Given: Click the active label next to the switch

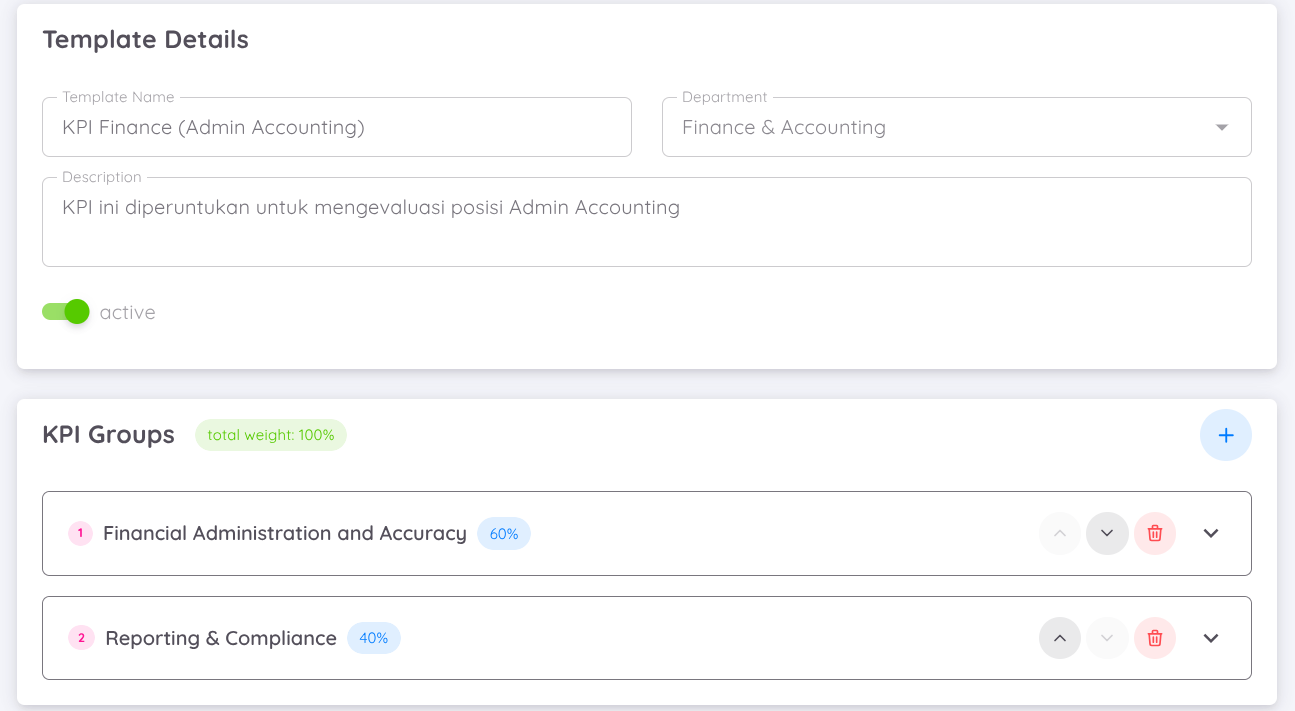Looking at the screenshot, I should (128, 313).
